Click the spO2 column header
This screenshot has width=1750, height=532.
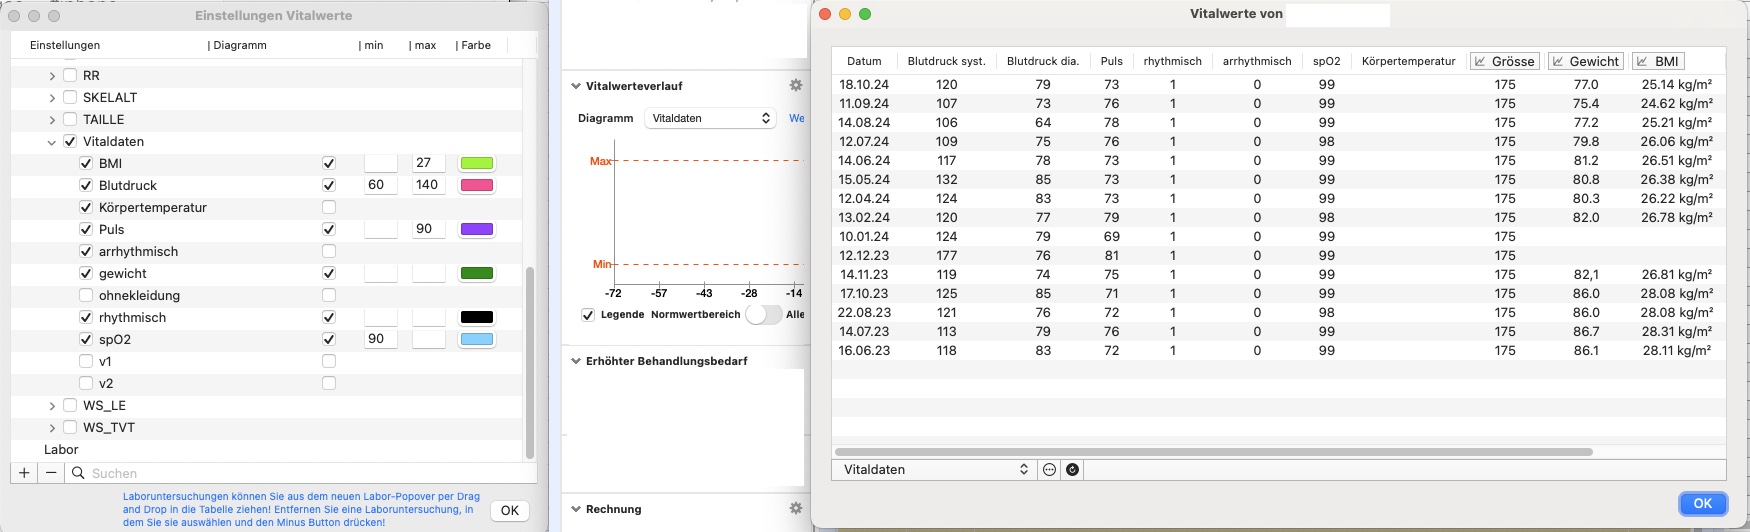click(1327, 61)
